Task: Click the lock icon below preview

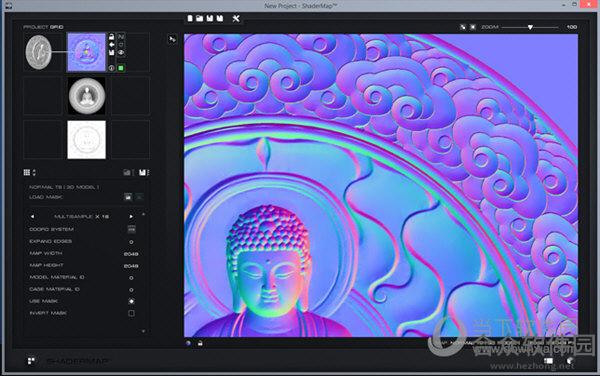Action: tap(200, 343)
